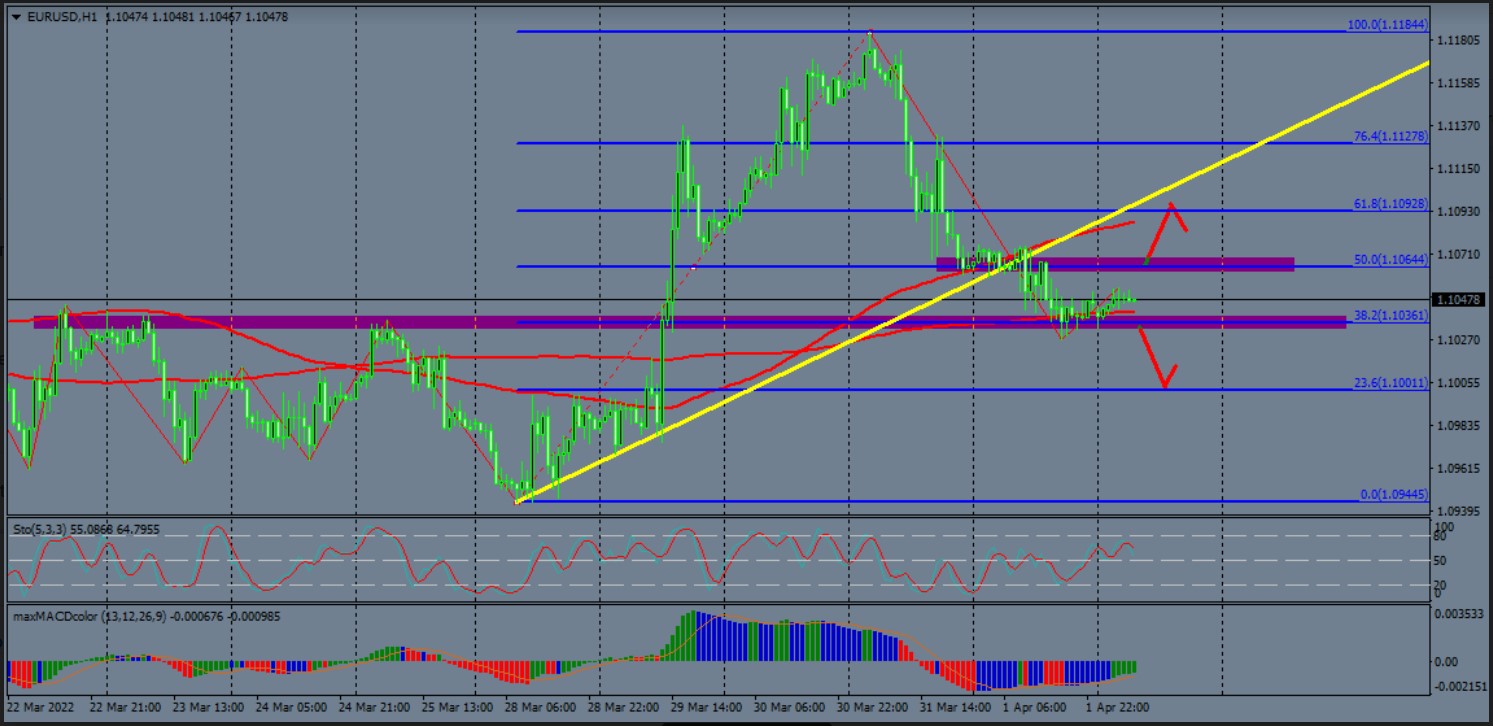Click the 24 Mar 21:00 time axis label
Viewport: 1493px width, 726px height.
373,707
